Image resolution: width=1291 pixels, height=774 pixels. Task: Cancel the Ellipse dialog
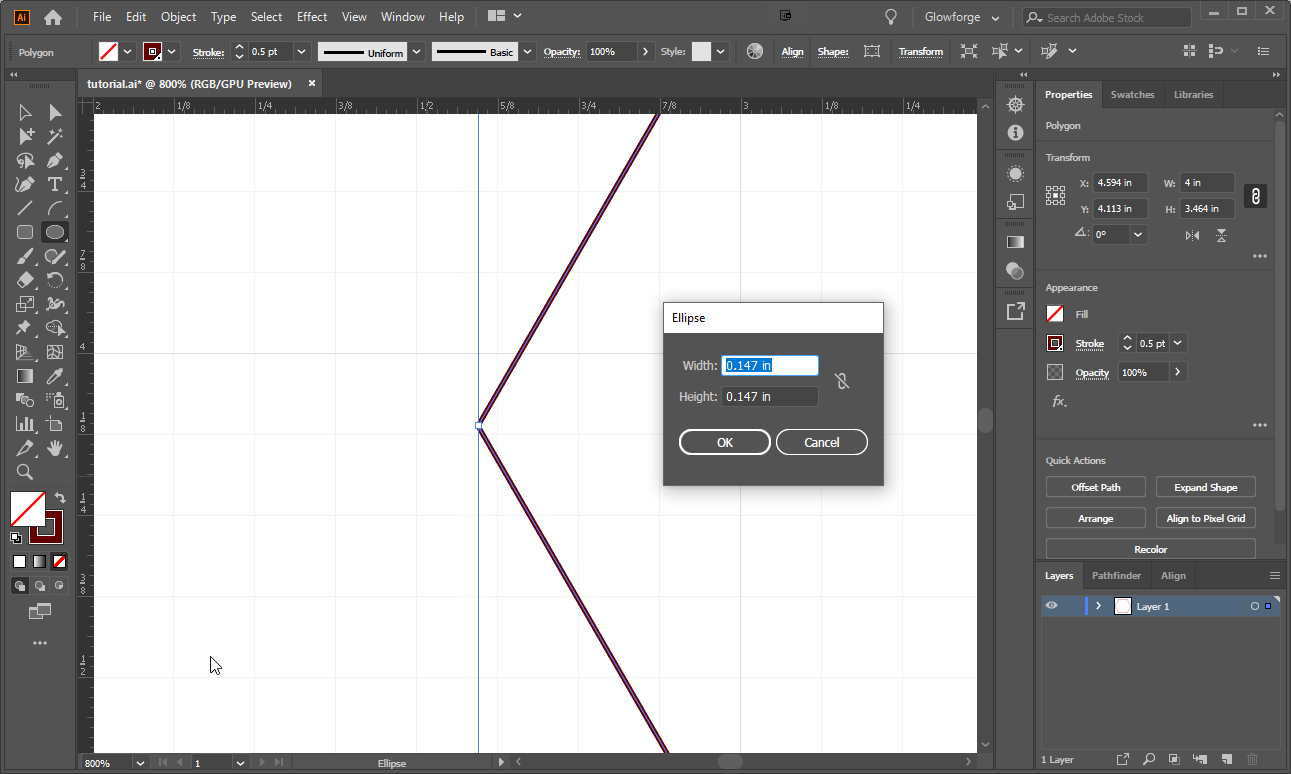point(822,442)
